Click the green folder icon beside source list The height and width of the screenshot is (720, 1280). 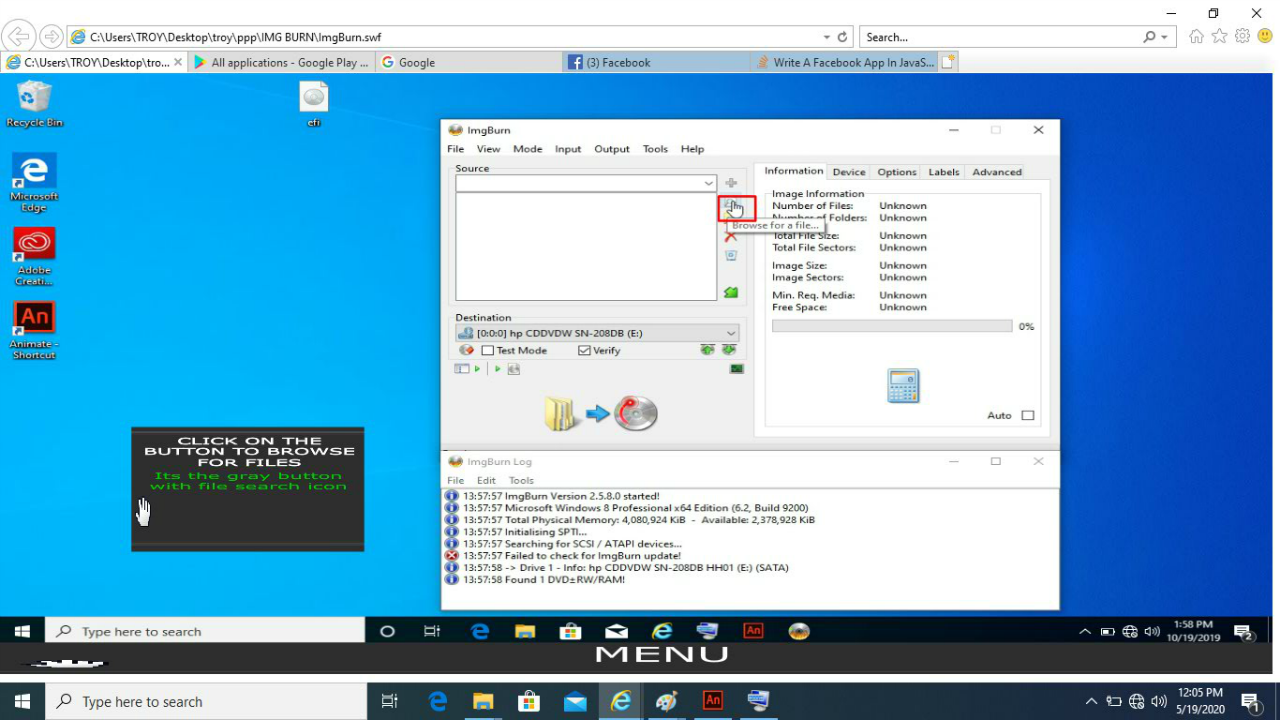coord(731,292)
